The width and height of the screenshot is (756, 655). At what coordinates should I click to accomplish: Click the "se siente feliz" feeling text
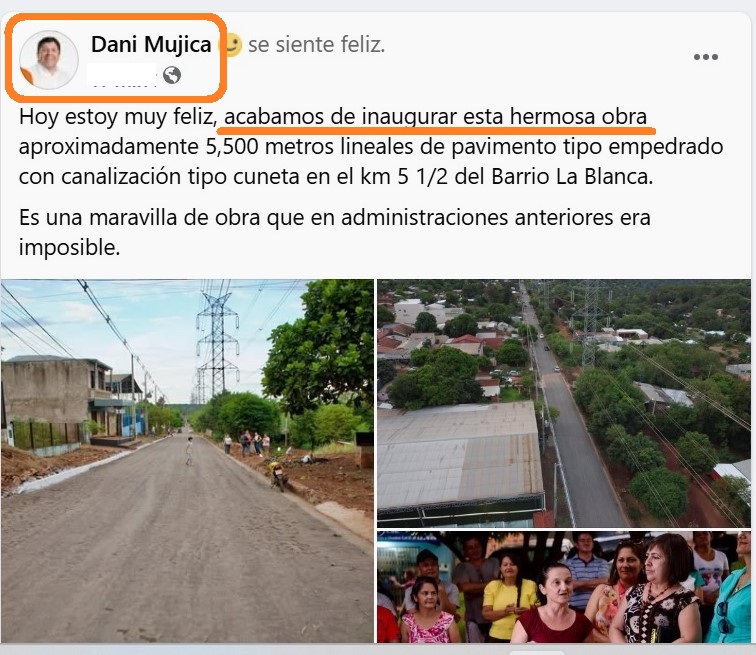[x=316, y=44]
